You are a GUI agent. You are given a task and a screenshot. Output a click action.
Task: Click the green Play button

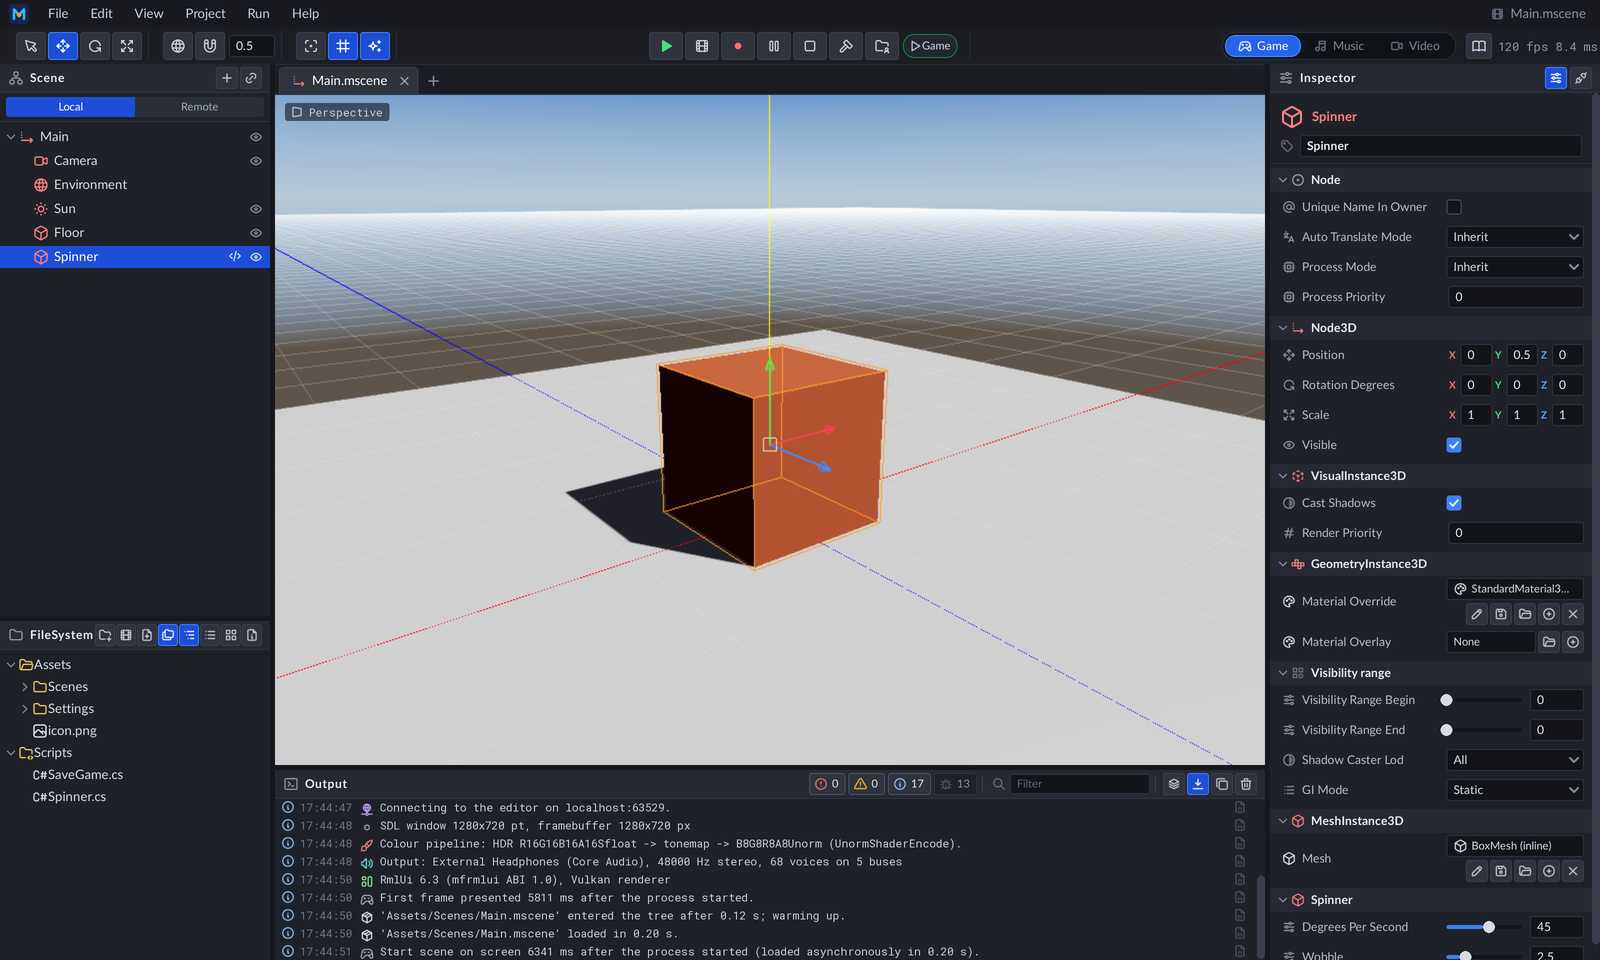pos(666,46)
